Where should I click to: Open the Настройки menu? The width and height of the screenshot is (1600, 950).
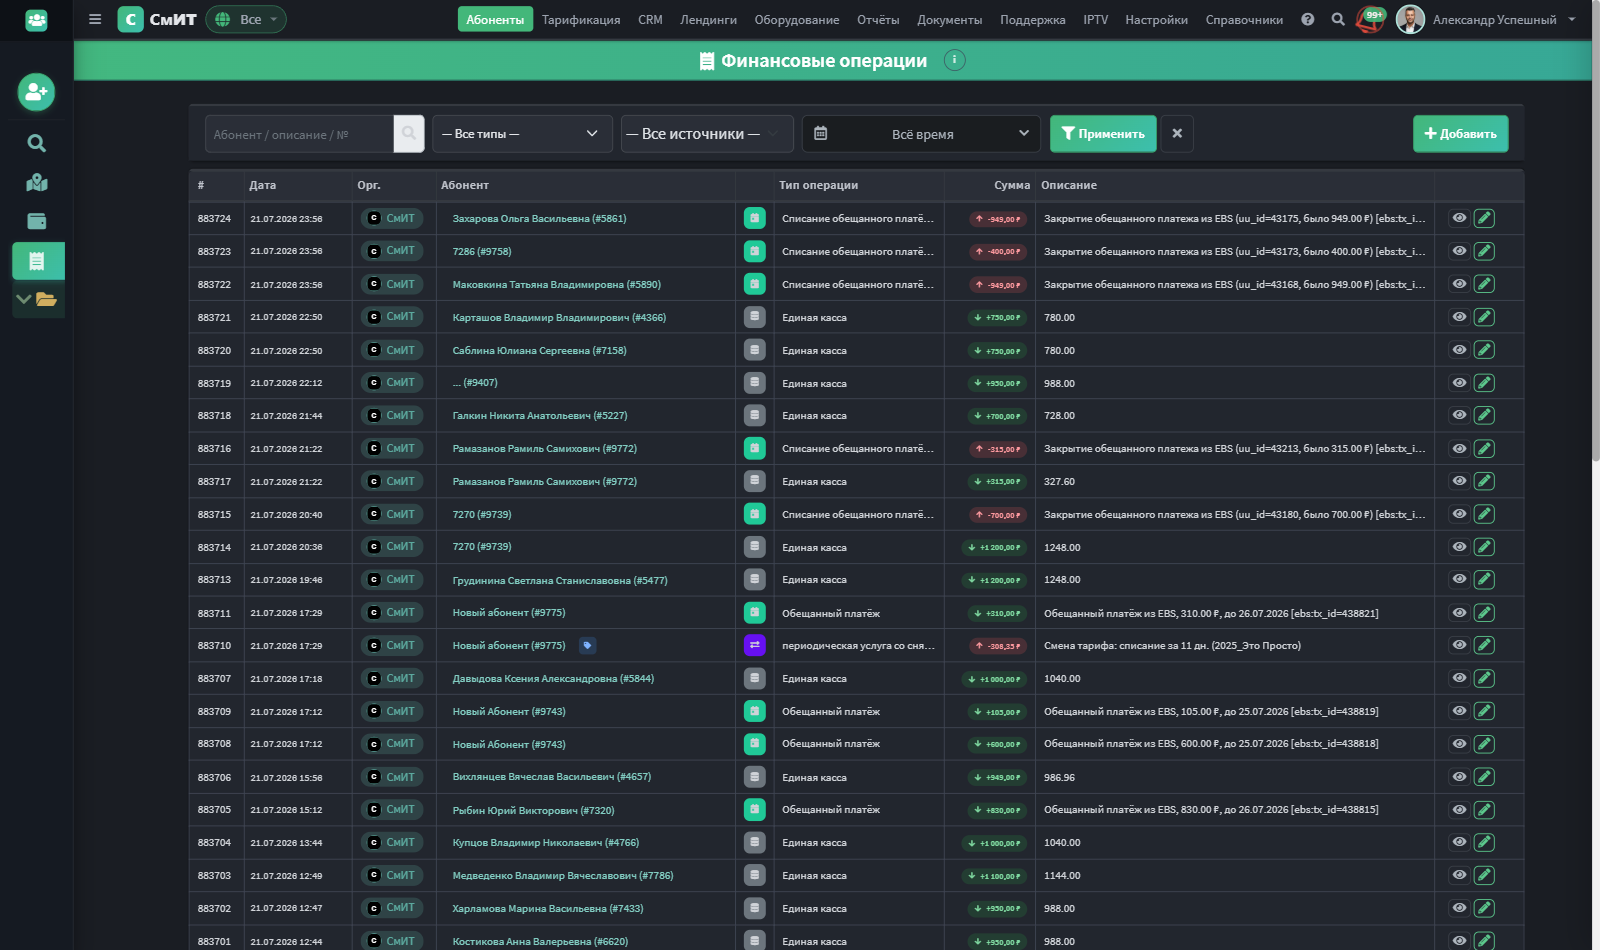coord(1156,19)
